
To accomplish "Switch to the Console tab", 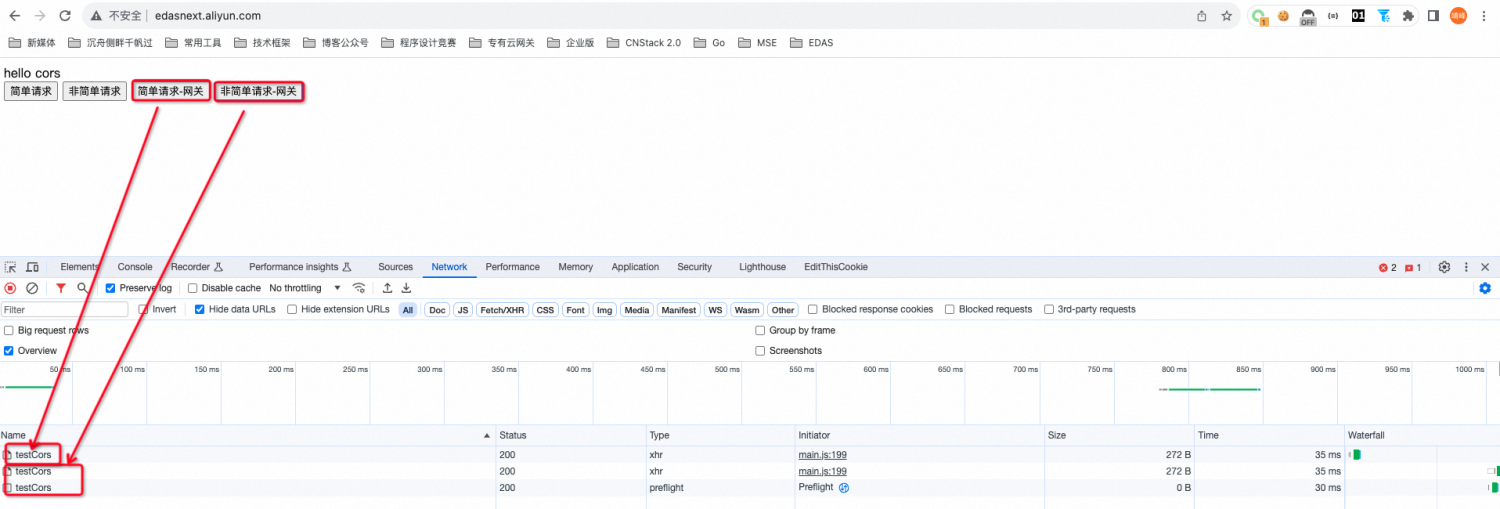I will (135, 267).
